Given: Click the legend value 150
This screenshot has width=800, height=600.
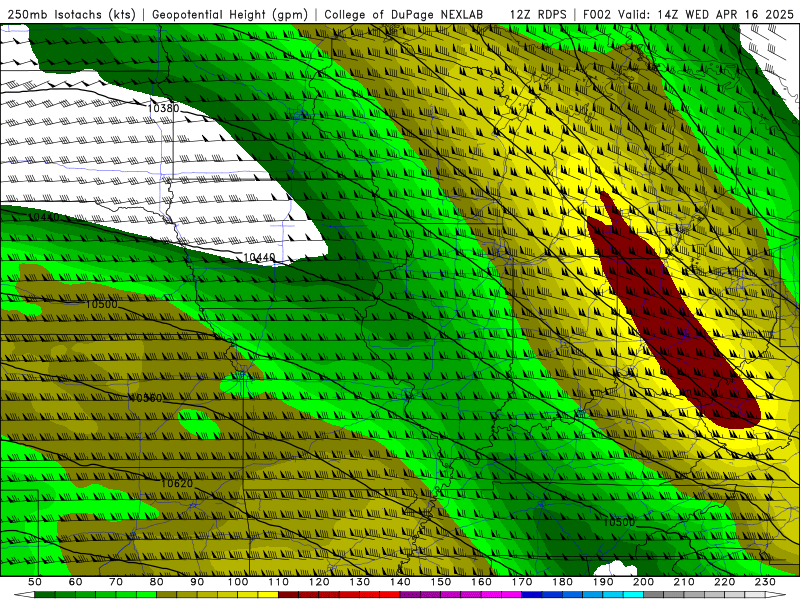Looking at the screenshot, I should (x=441, y=582).
